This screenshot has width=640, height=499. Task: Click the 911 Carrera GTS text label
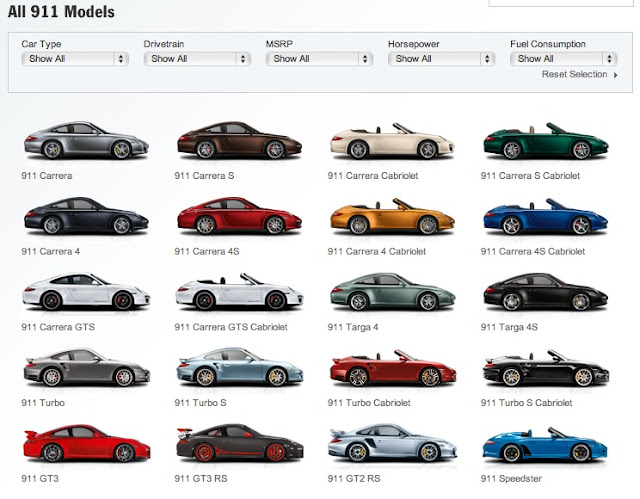[58, 327]
